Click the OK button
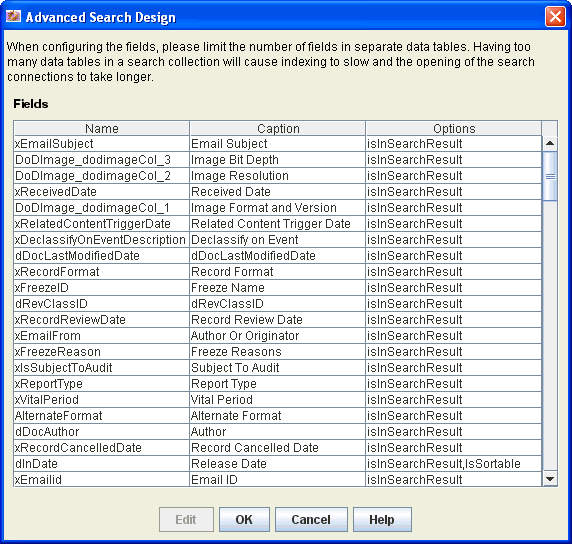Viewport: 572px width, 544px height. pyautogui.click(x=244, y=519)
